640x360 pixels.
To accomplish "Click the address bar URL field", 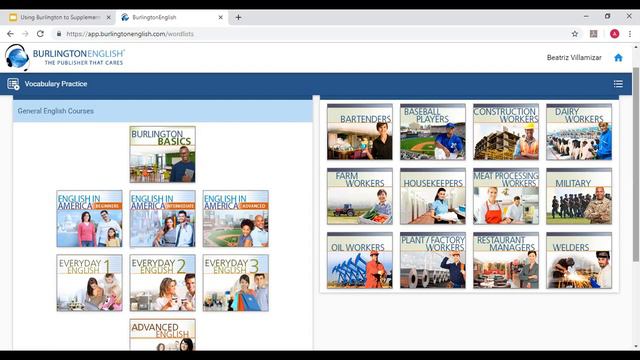I will click(x=310, y=34).
